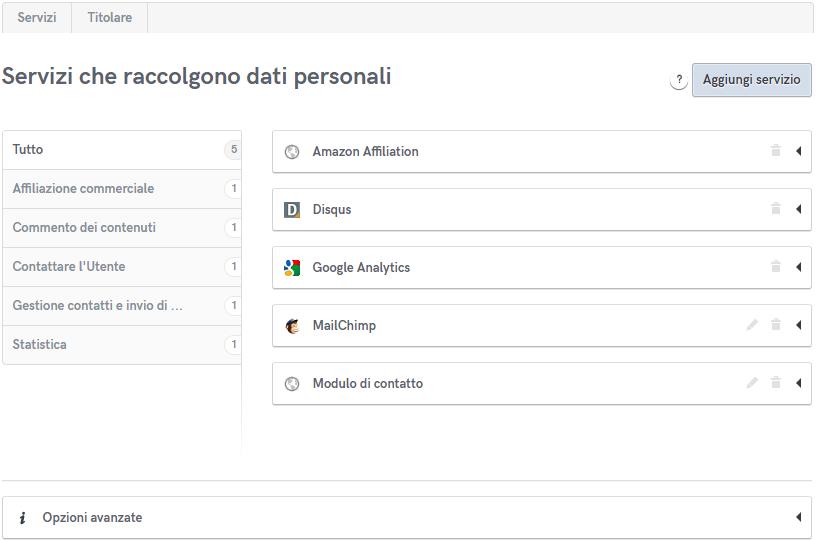Click the trash icon for MailChimp

pyautogui.click(x=775, y=325)
